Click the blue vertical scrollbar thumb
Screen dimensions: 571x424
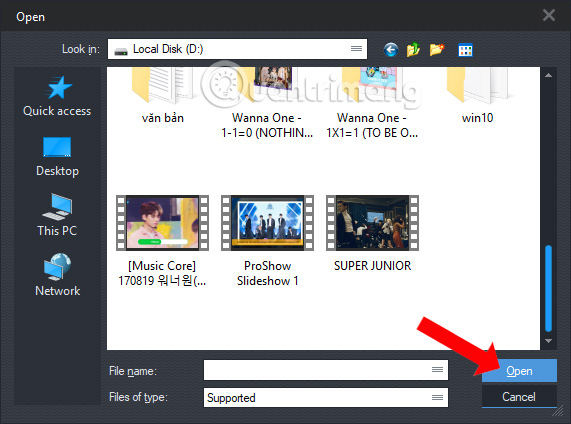pyautogui.click(x=548, y=288)
